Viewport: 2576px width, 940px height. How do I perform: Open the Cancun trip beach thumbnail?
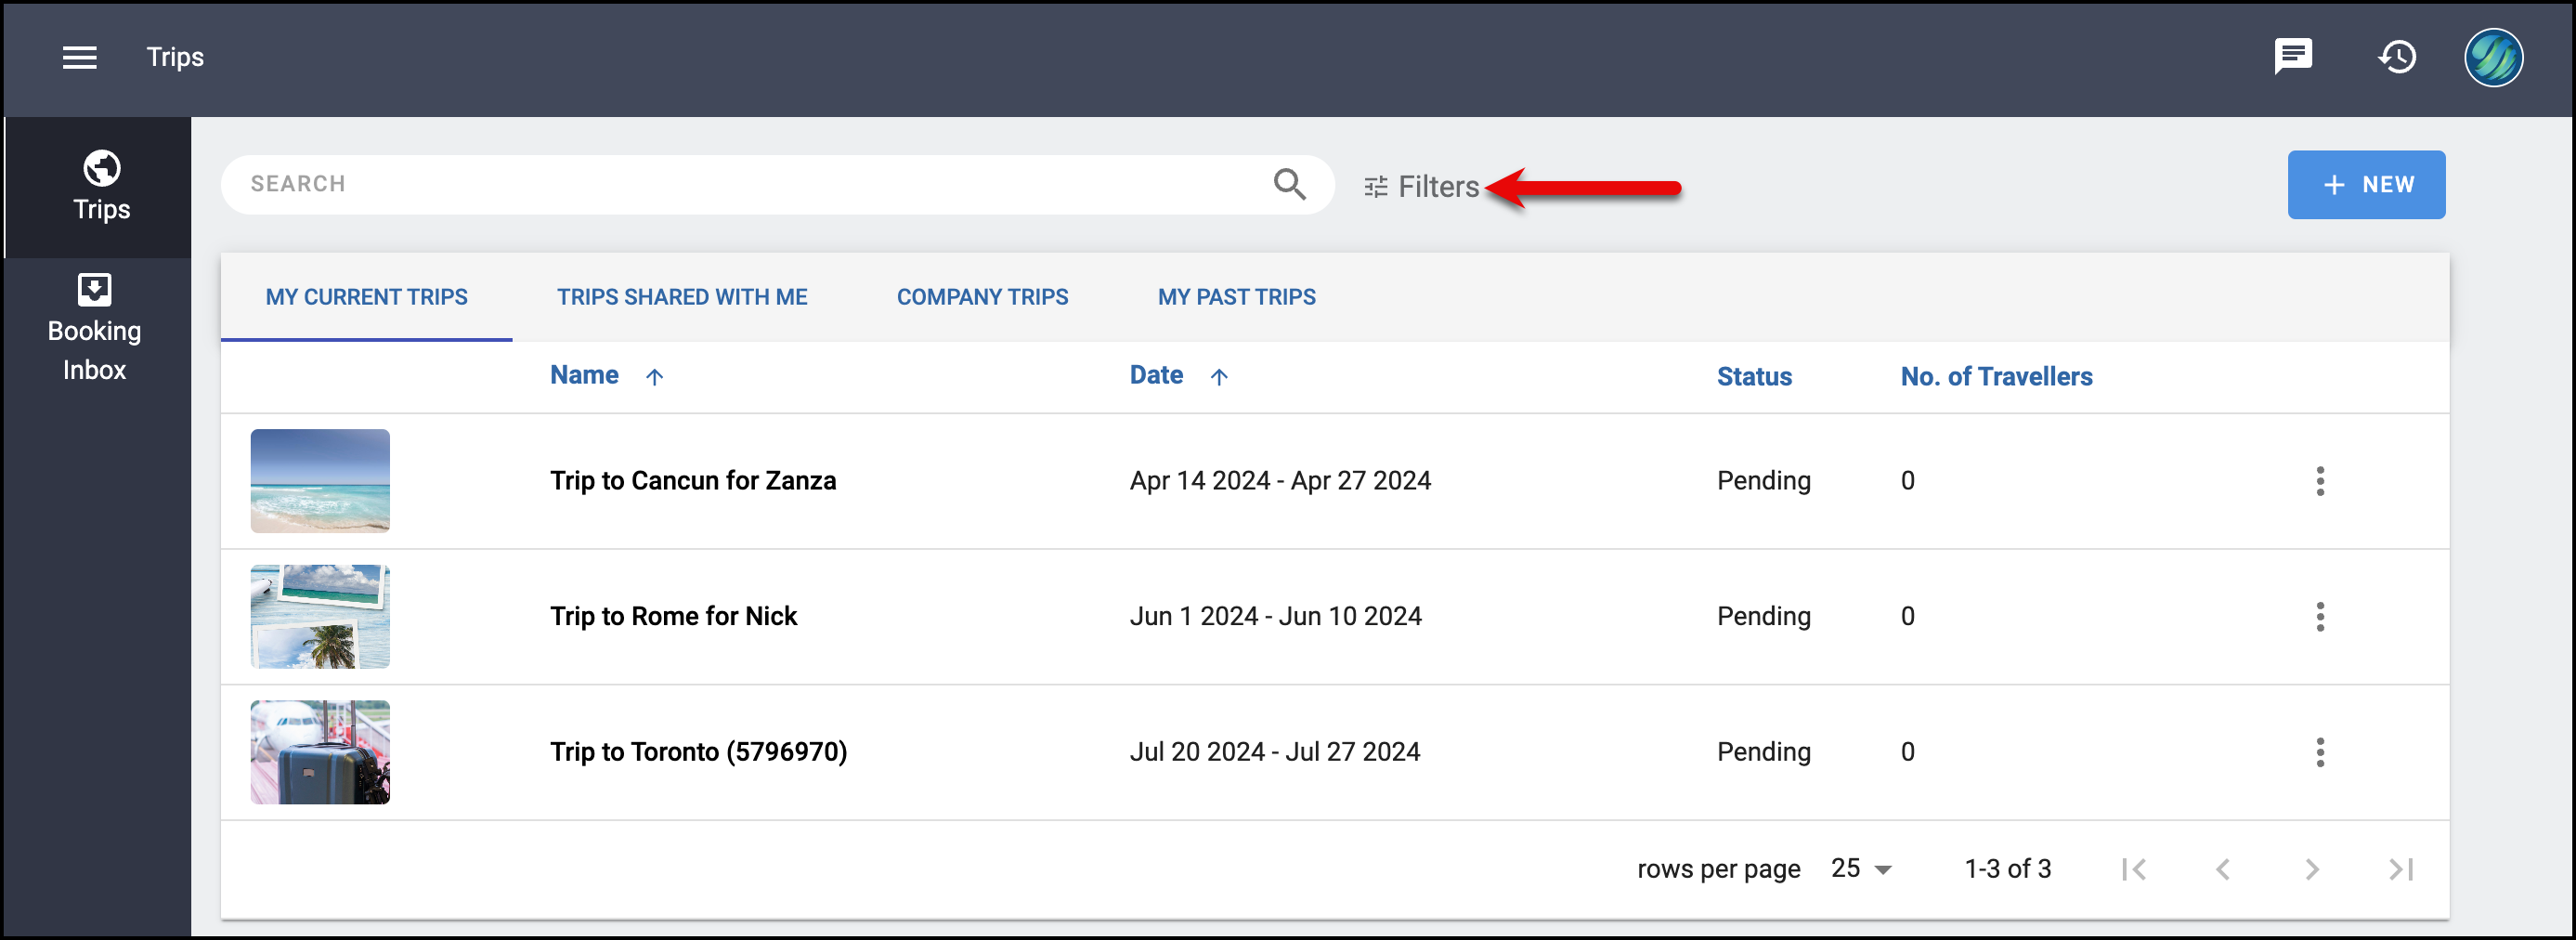(x=319, y=480)
